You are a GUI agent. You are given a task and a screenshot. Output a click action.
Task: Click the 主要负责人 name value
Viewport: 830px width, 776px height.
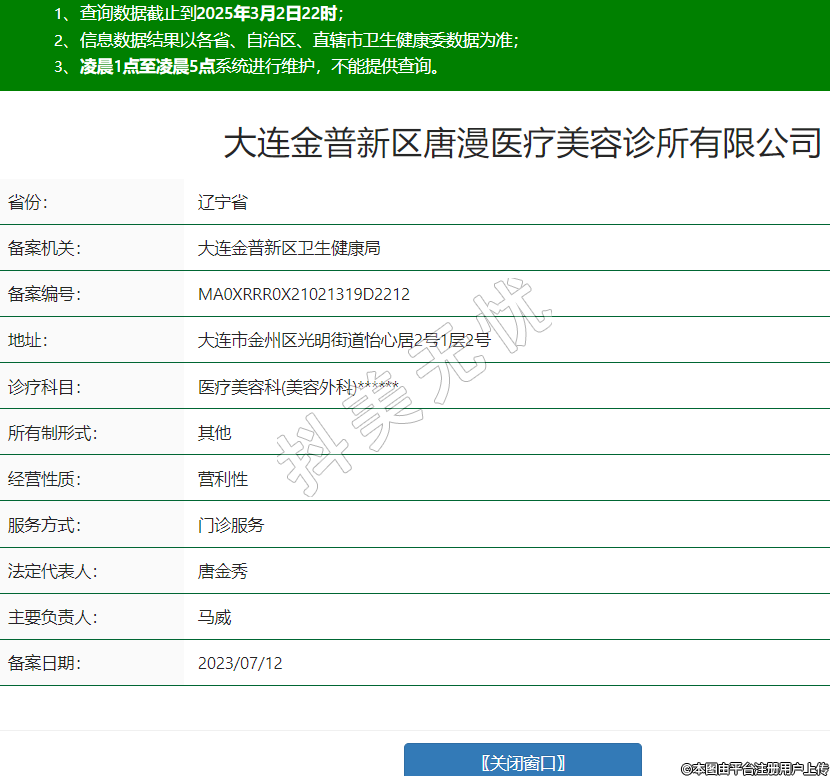214,617
